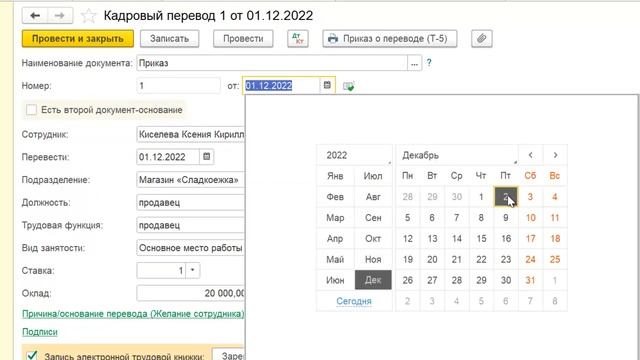Go back with the left arrow button
This screenshot has width=640, height=360.
pos(35,16)
